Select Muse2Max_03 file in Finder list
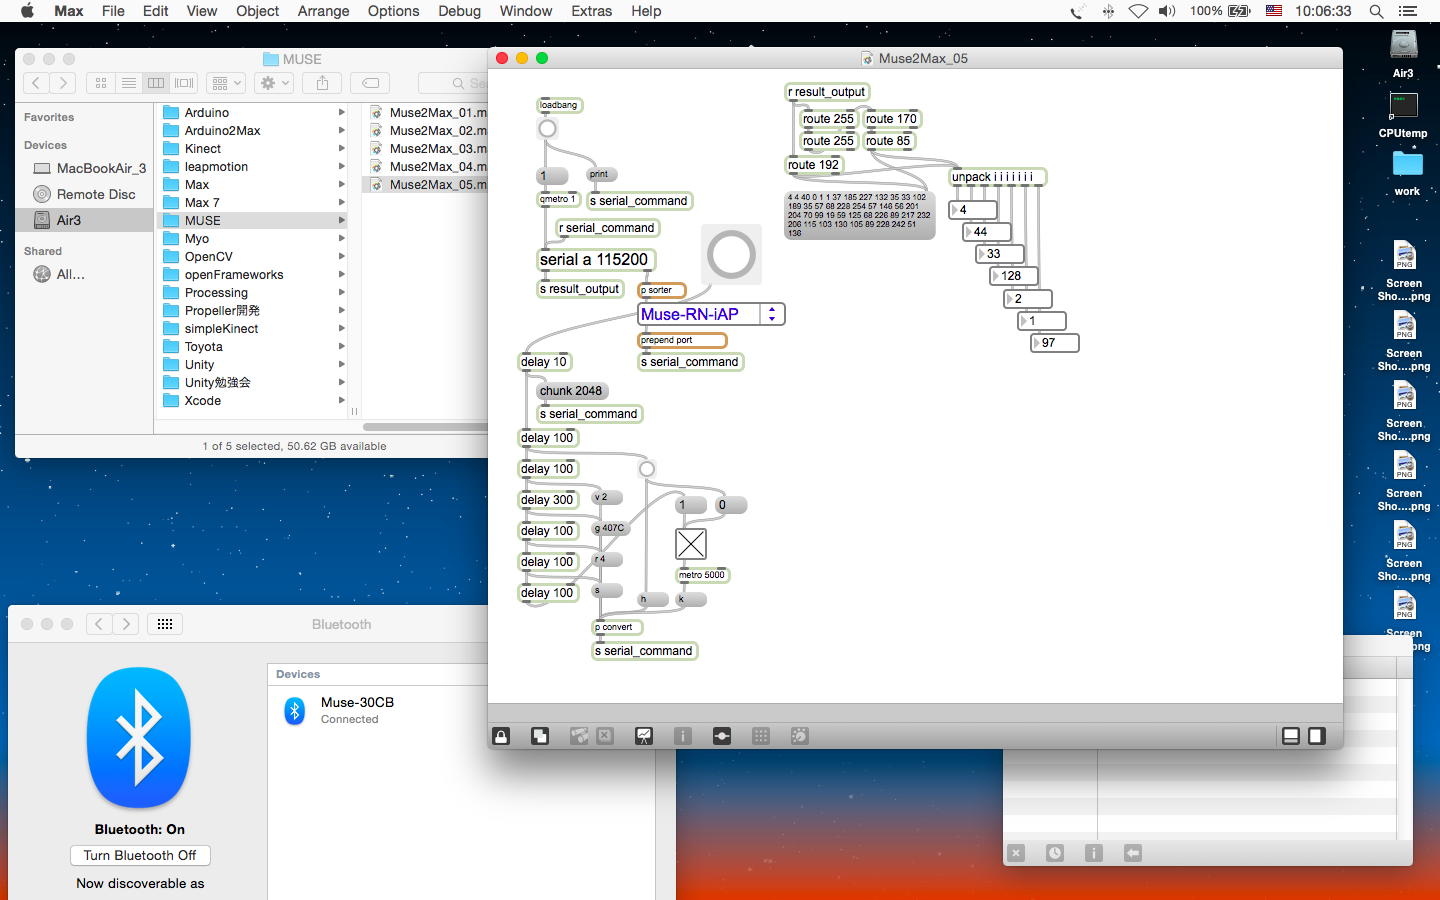This screenshot has height=900, width=1440. [x=430, y=149]
